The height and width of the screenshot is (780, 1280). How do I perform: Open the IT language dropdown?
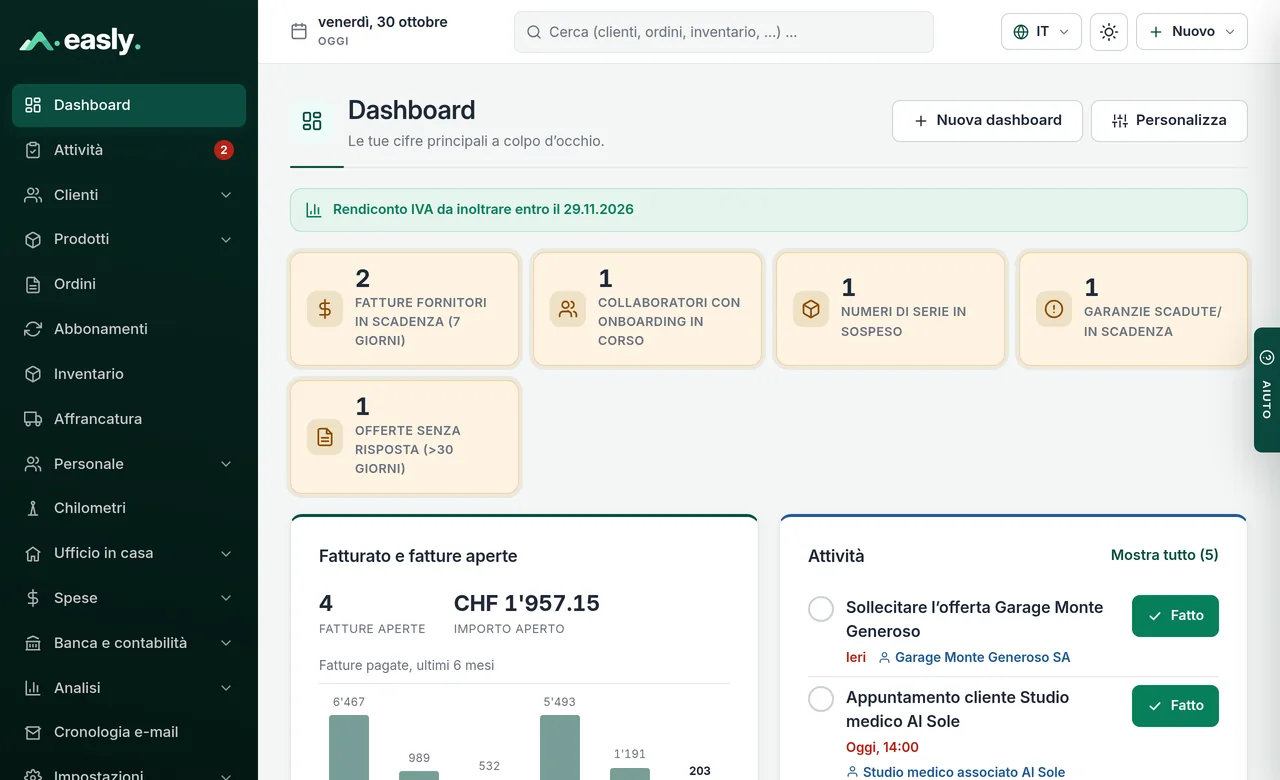(1041, 32)
